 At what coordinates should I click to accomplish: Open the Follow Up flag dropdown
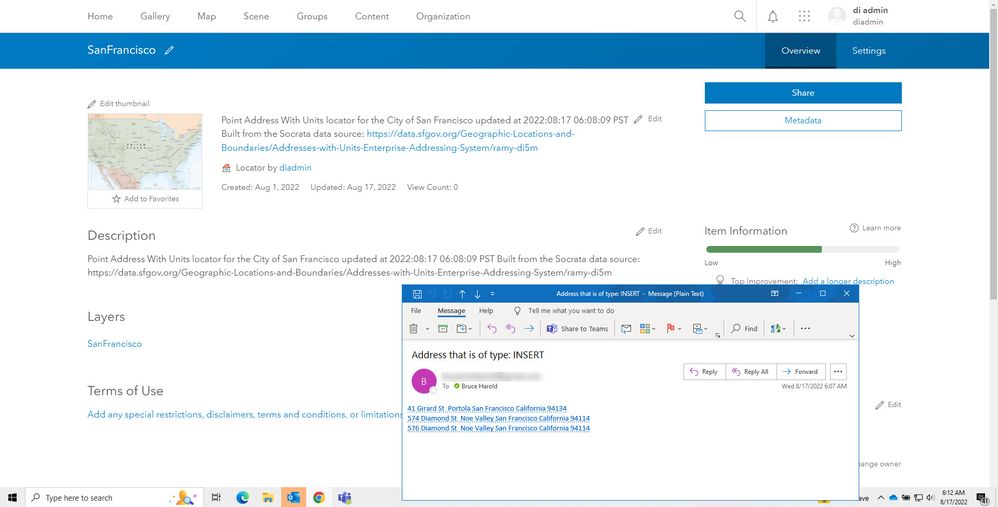point(673,329)
